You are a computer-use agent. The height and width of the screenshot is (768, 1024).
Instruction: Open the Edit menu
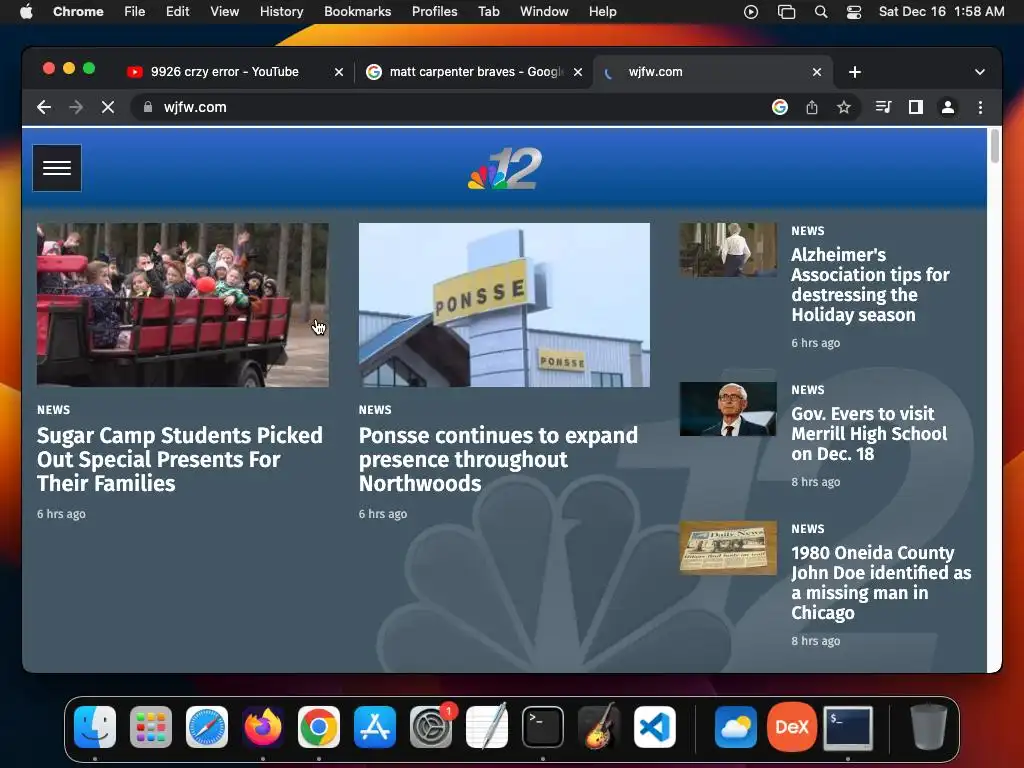coord(177,11)
